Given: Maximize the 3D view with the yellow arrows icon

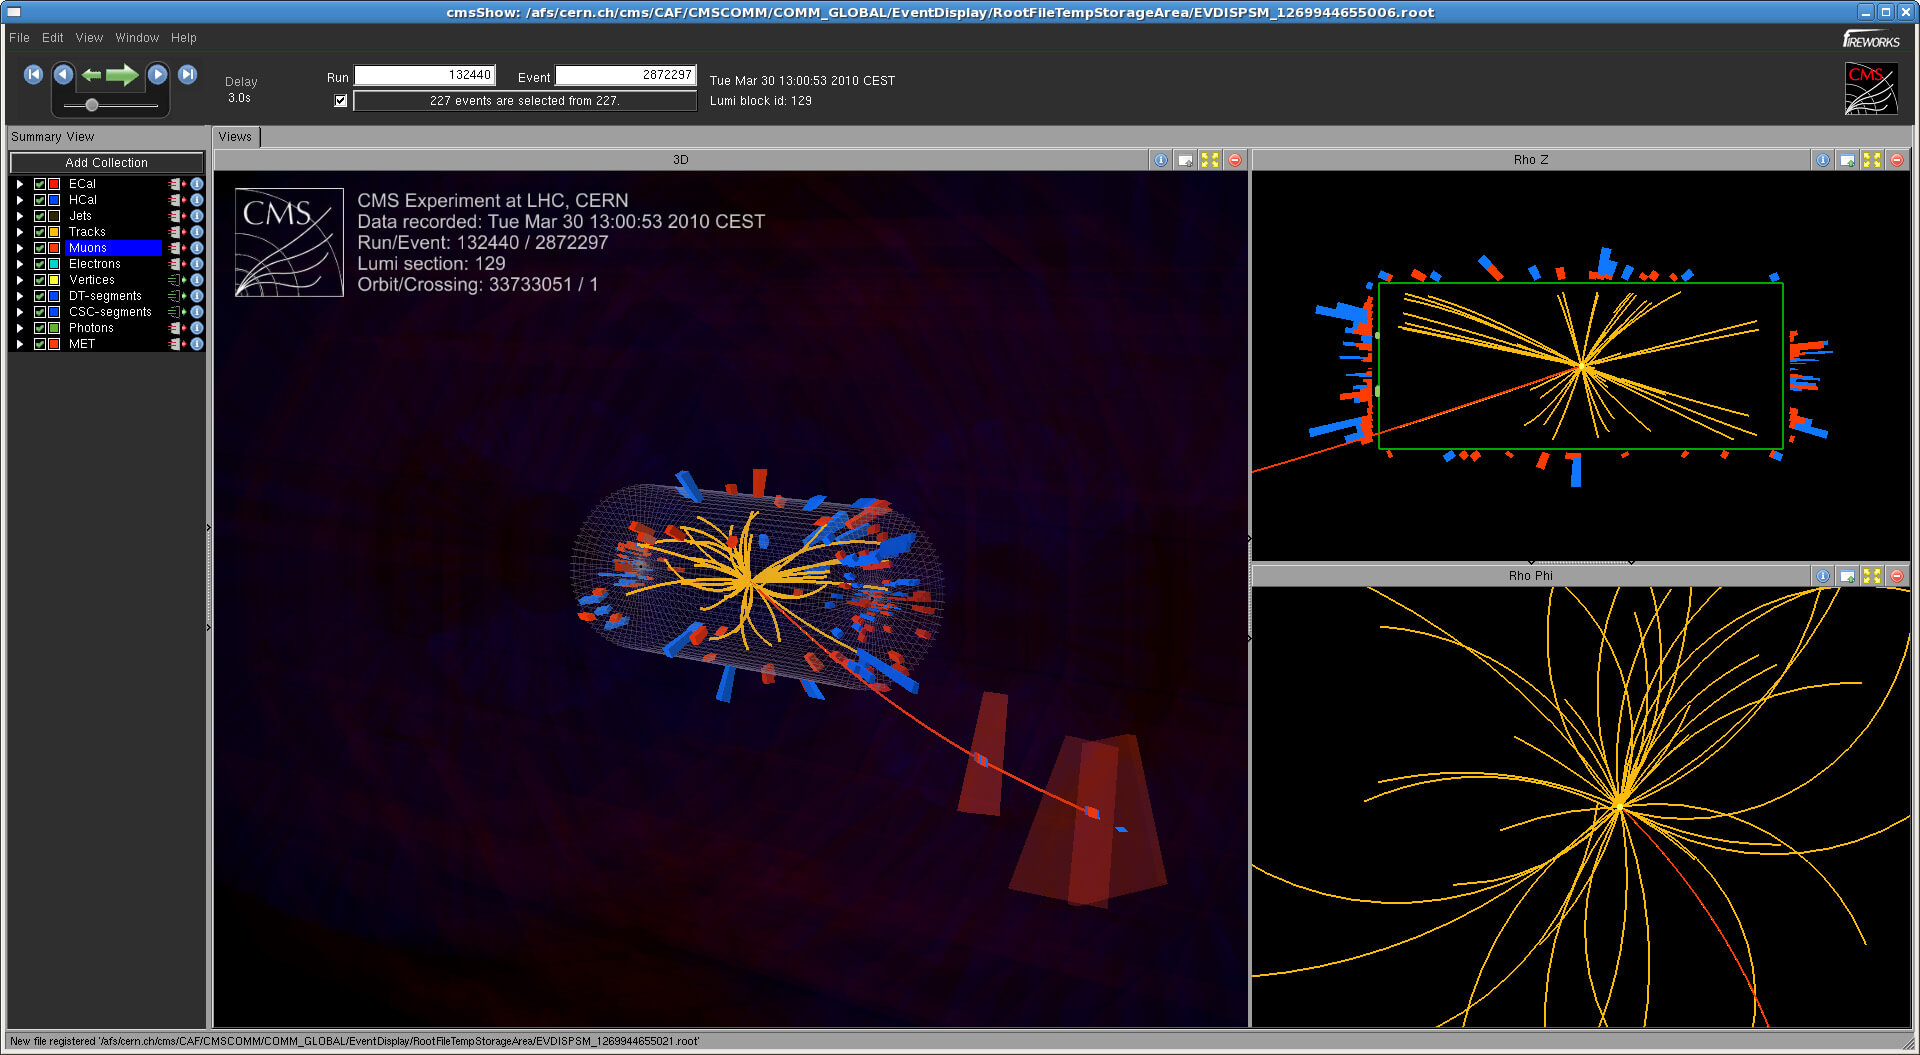Looking at the screenshot, I should pos(1210,160).
